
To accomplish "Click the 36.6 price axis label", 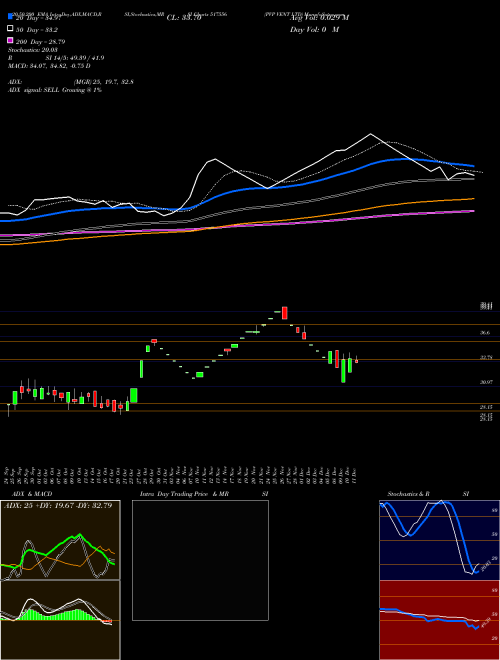I will click(485, 333).
